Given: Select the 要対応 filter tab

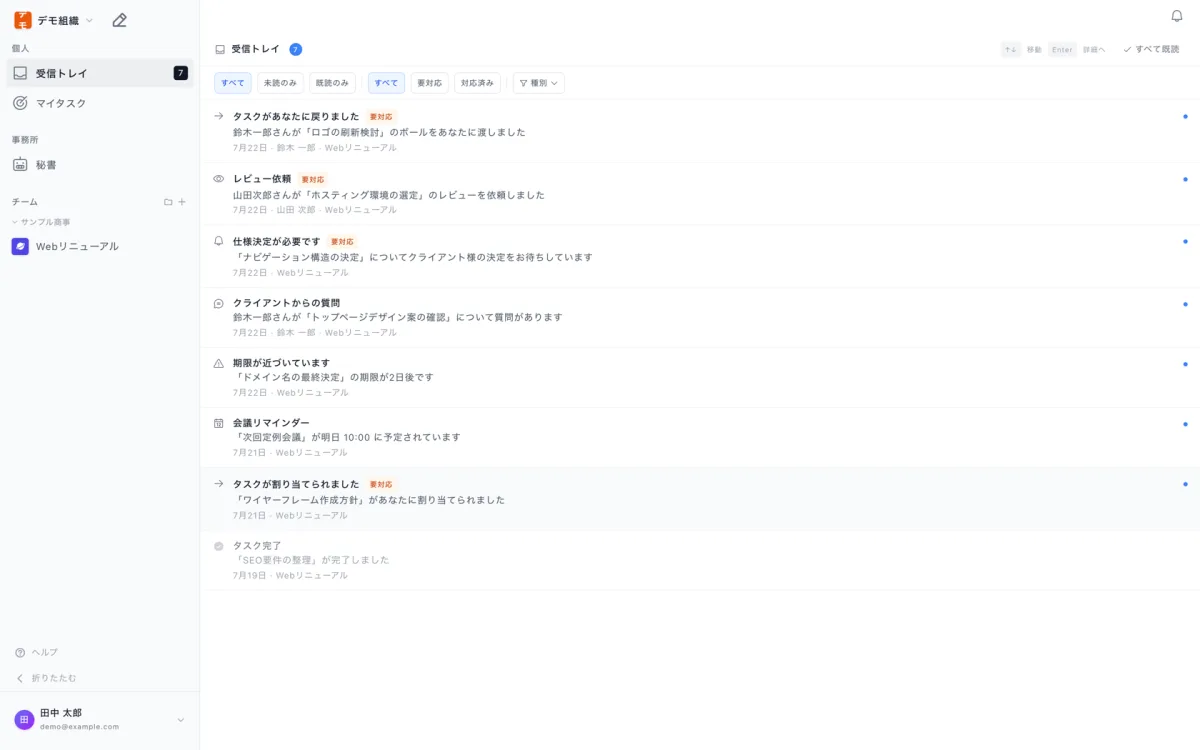Looking at the screenshot, I should [430, 83].
